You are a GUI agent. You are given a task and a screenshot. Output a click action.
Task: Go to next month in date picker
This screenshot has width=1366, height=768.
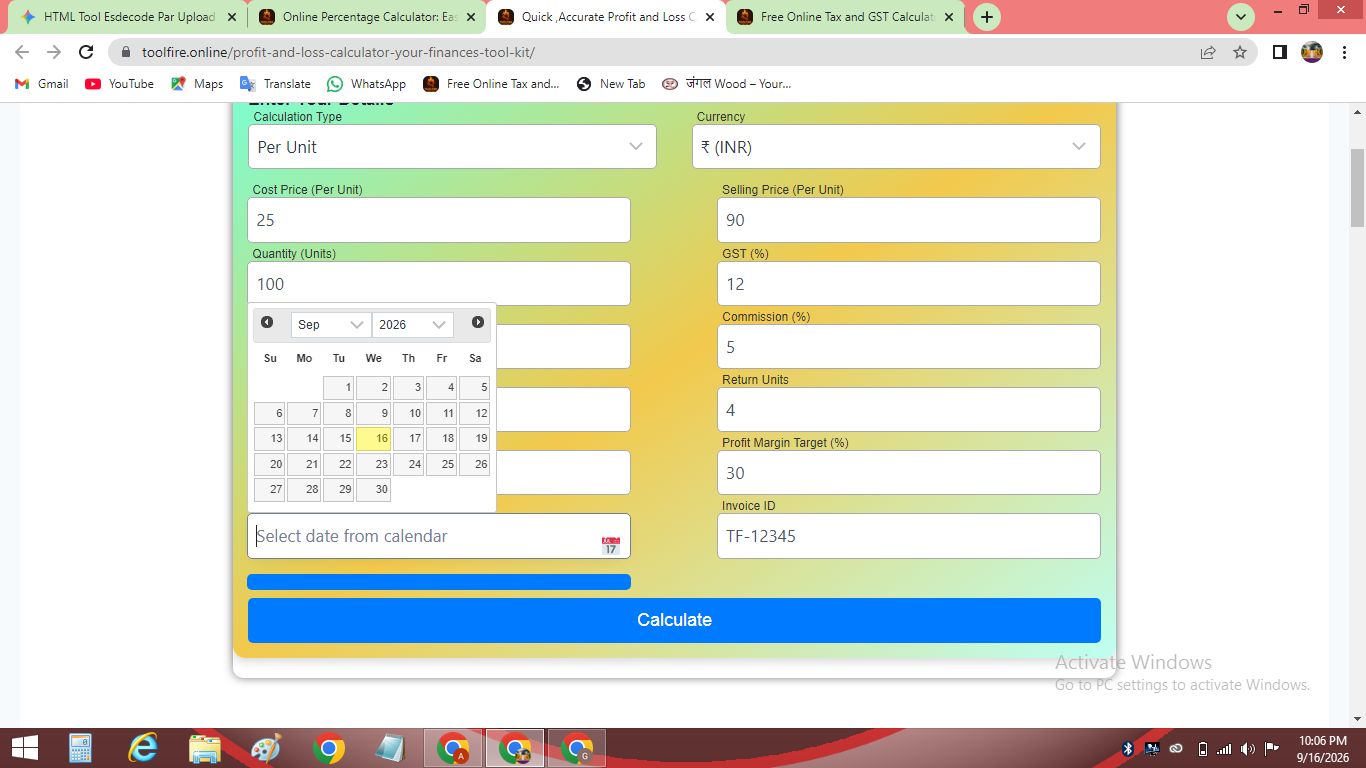click(x=478, y=322)
